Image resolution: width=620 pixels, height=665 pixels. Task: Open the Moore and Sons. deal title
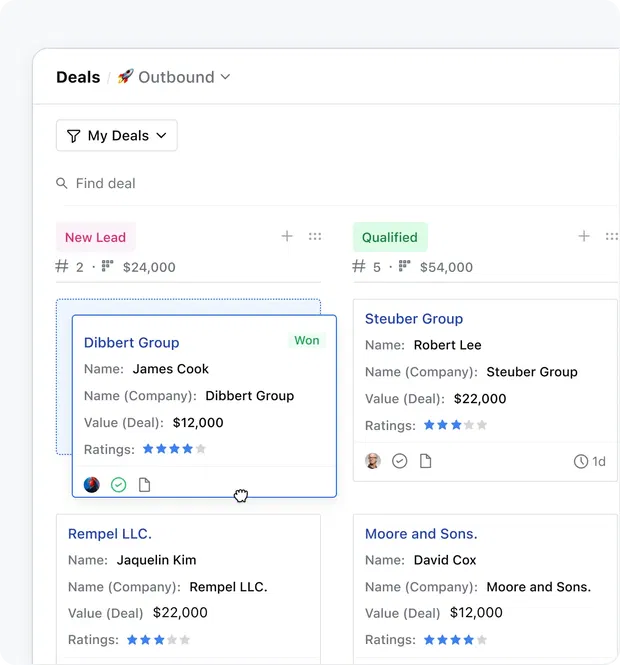[421, 534]
